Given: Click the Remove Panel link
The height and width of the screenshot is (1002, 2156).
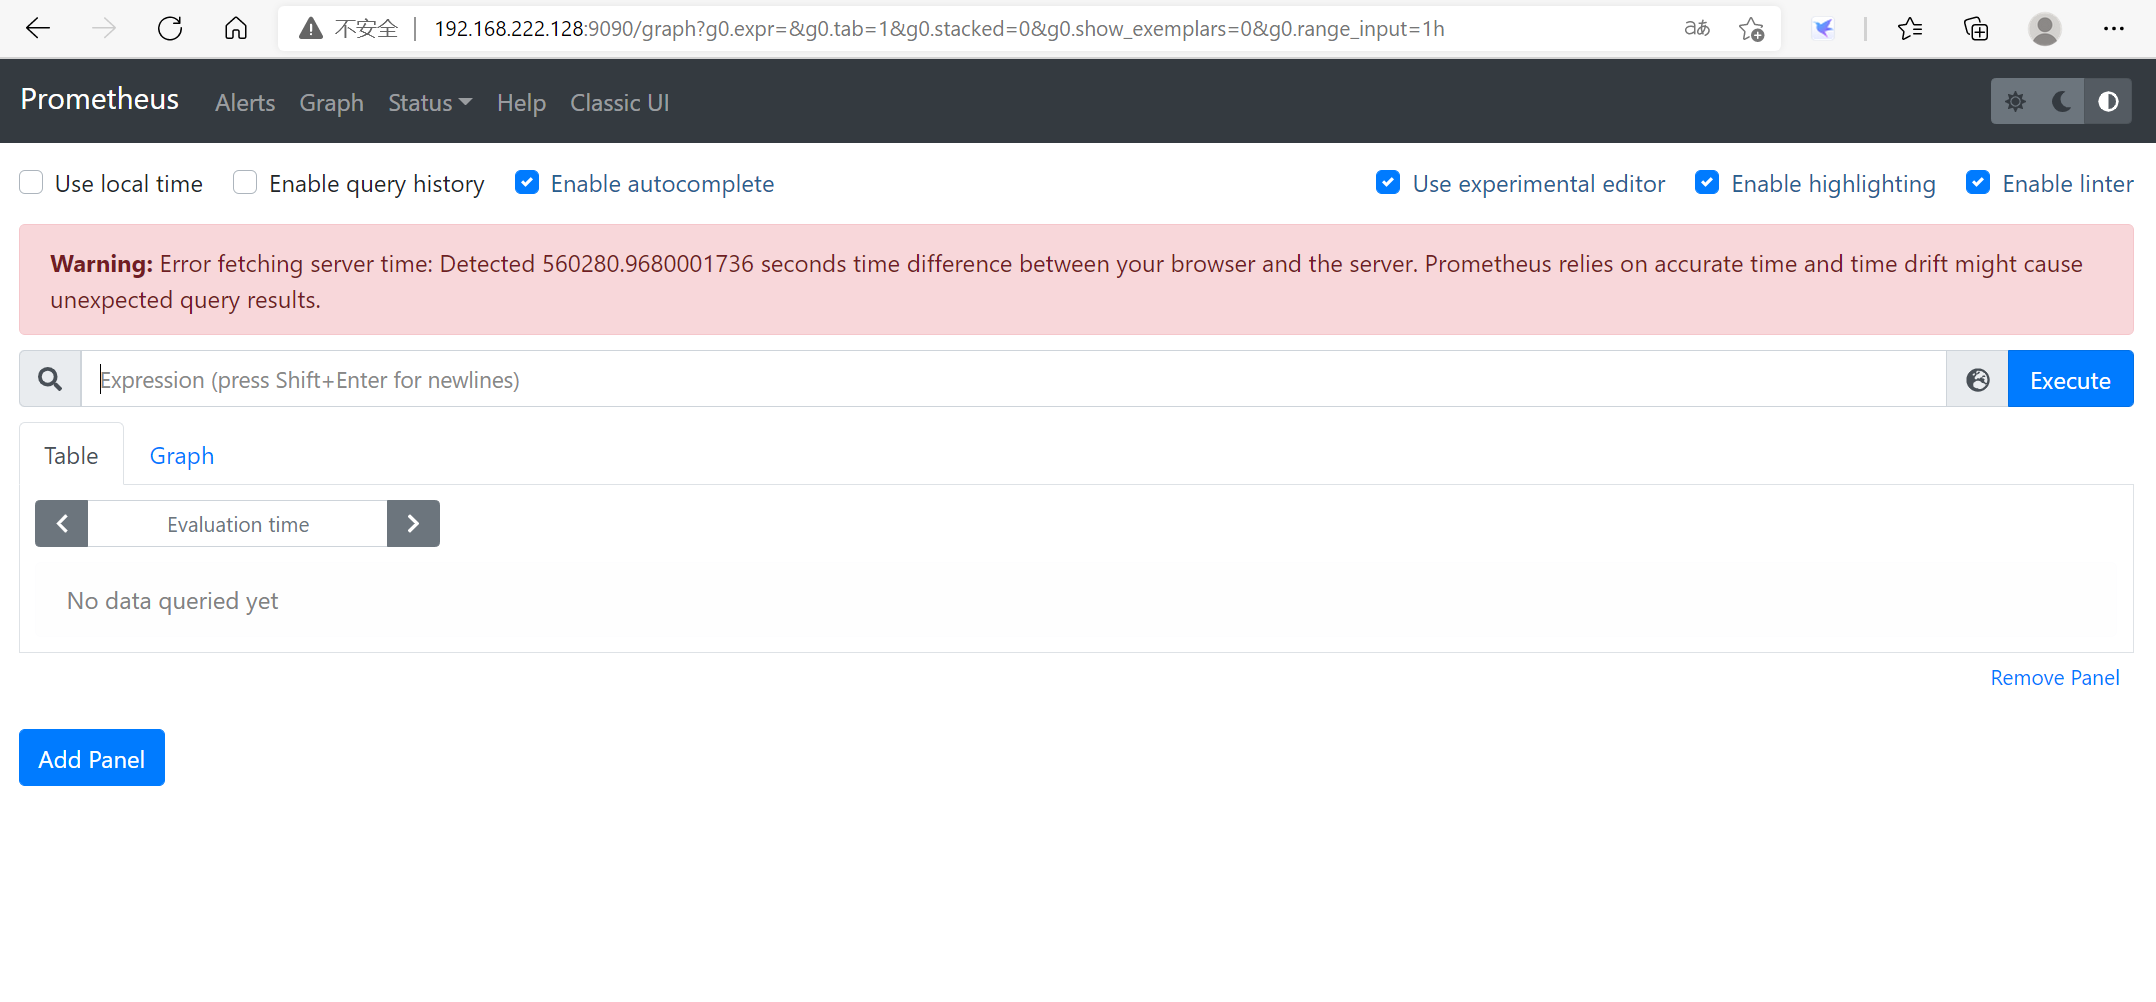Looking at the screenshot, I should [x=2055, y=678].
